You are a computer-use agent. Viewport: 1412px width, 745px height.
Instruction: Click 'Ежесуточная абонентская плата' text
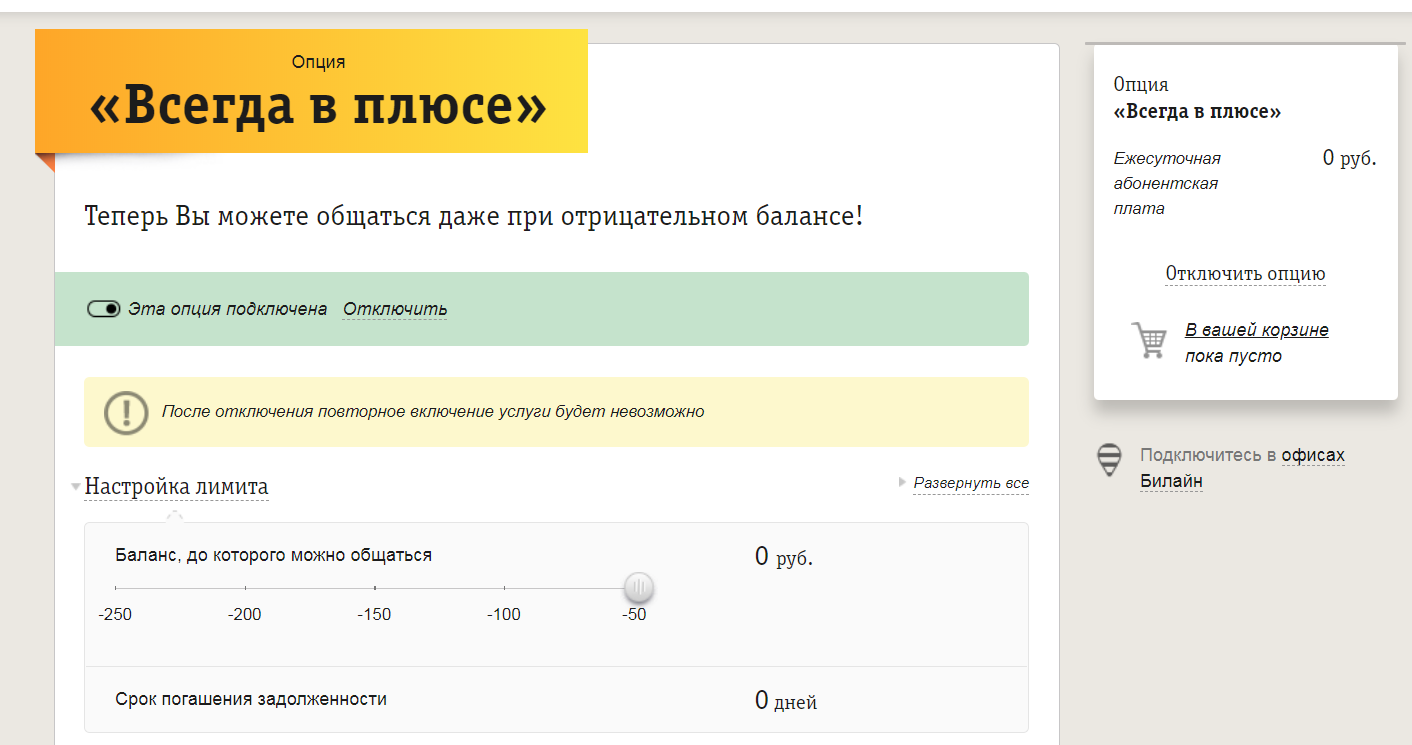(1168, 183)
